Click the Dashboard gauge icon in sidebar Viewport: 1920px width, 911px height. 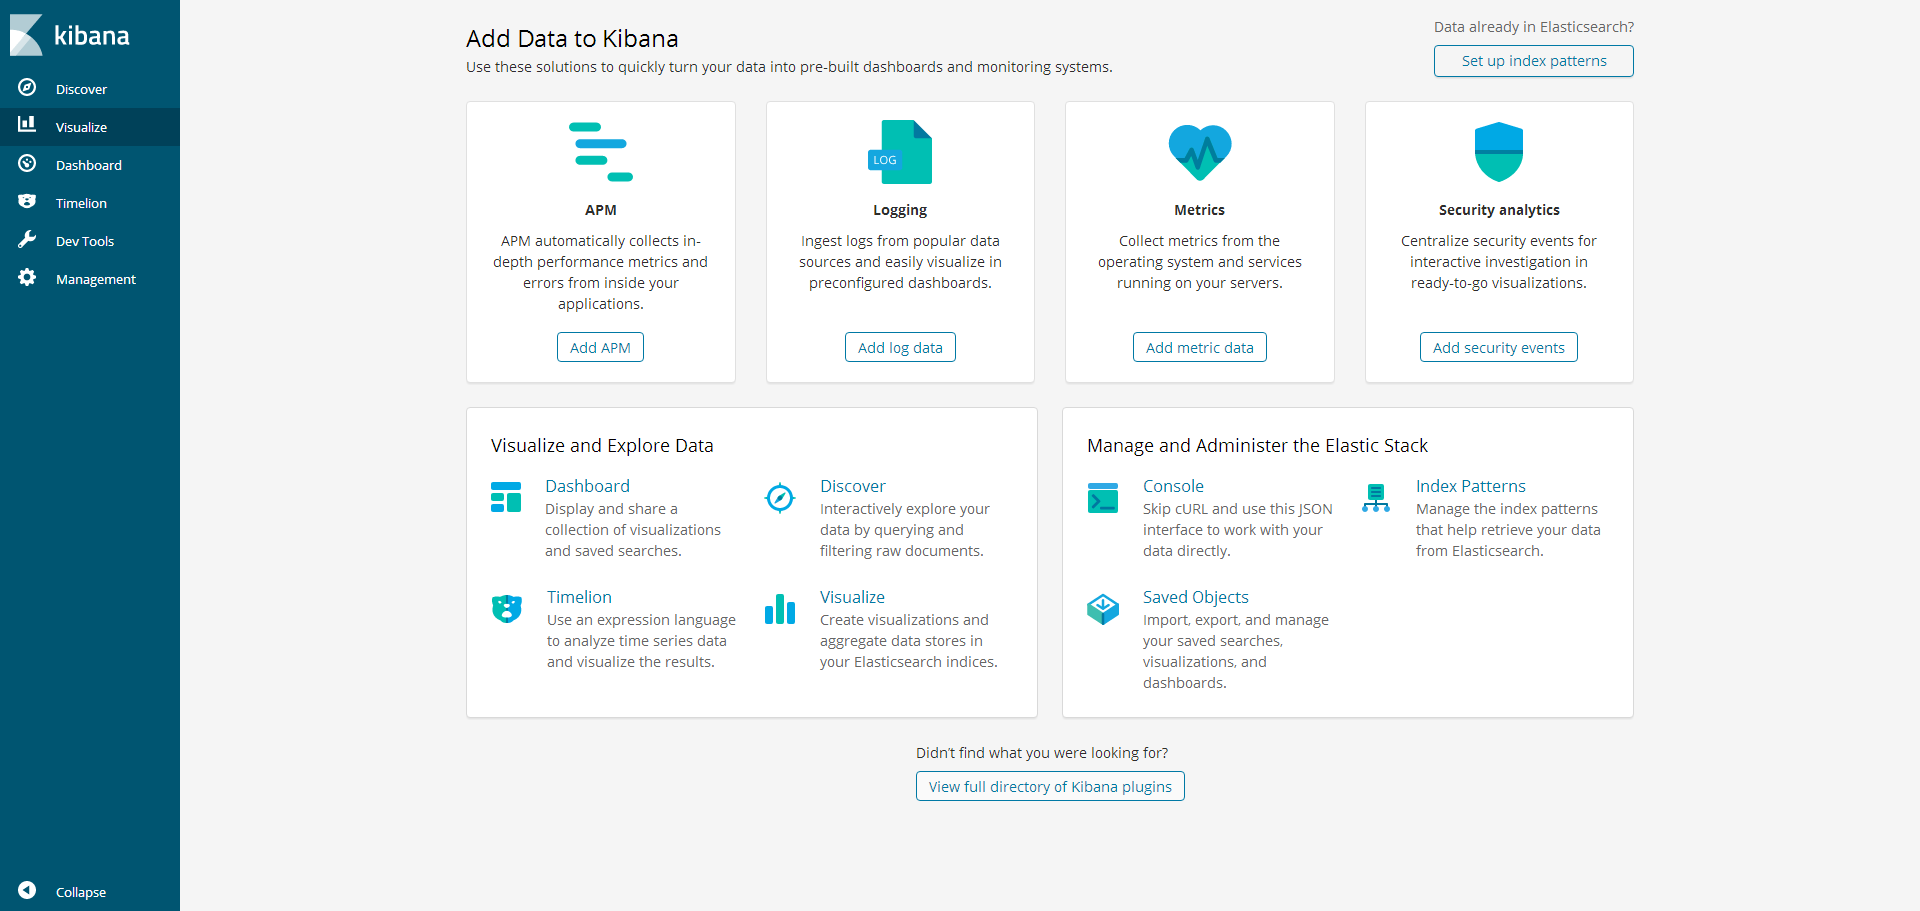[x=27, y=163]
